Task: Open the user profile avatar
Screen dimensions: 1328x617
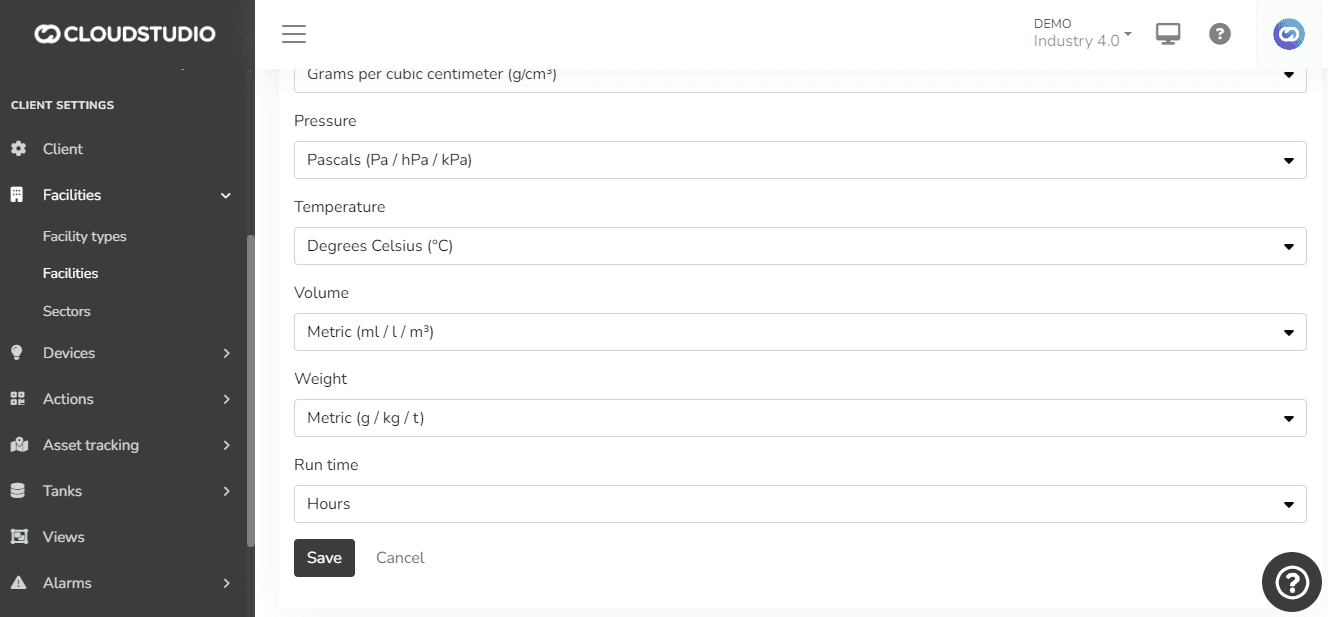Action: [1289, 34]
